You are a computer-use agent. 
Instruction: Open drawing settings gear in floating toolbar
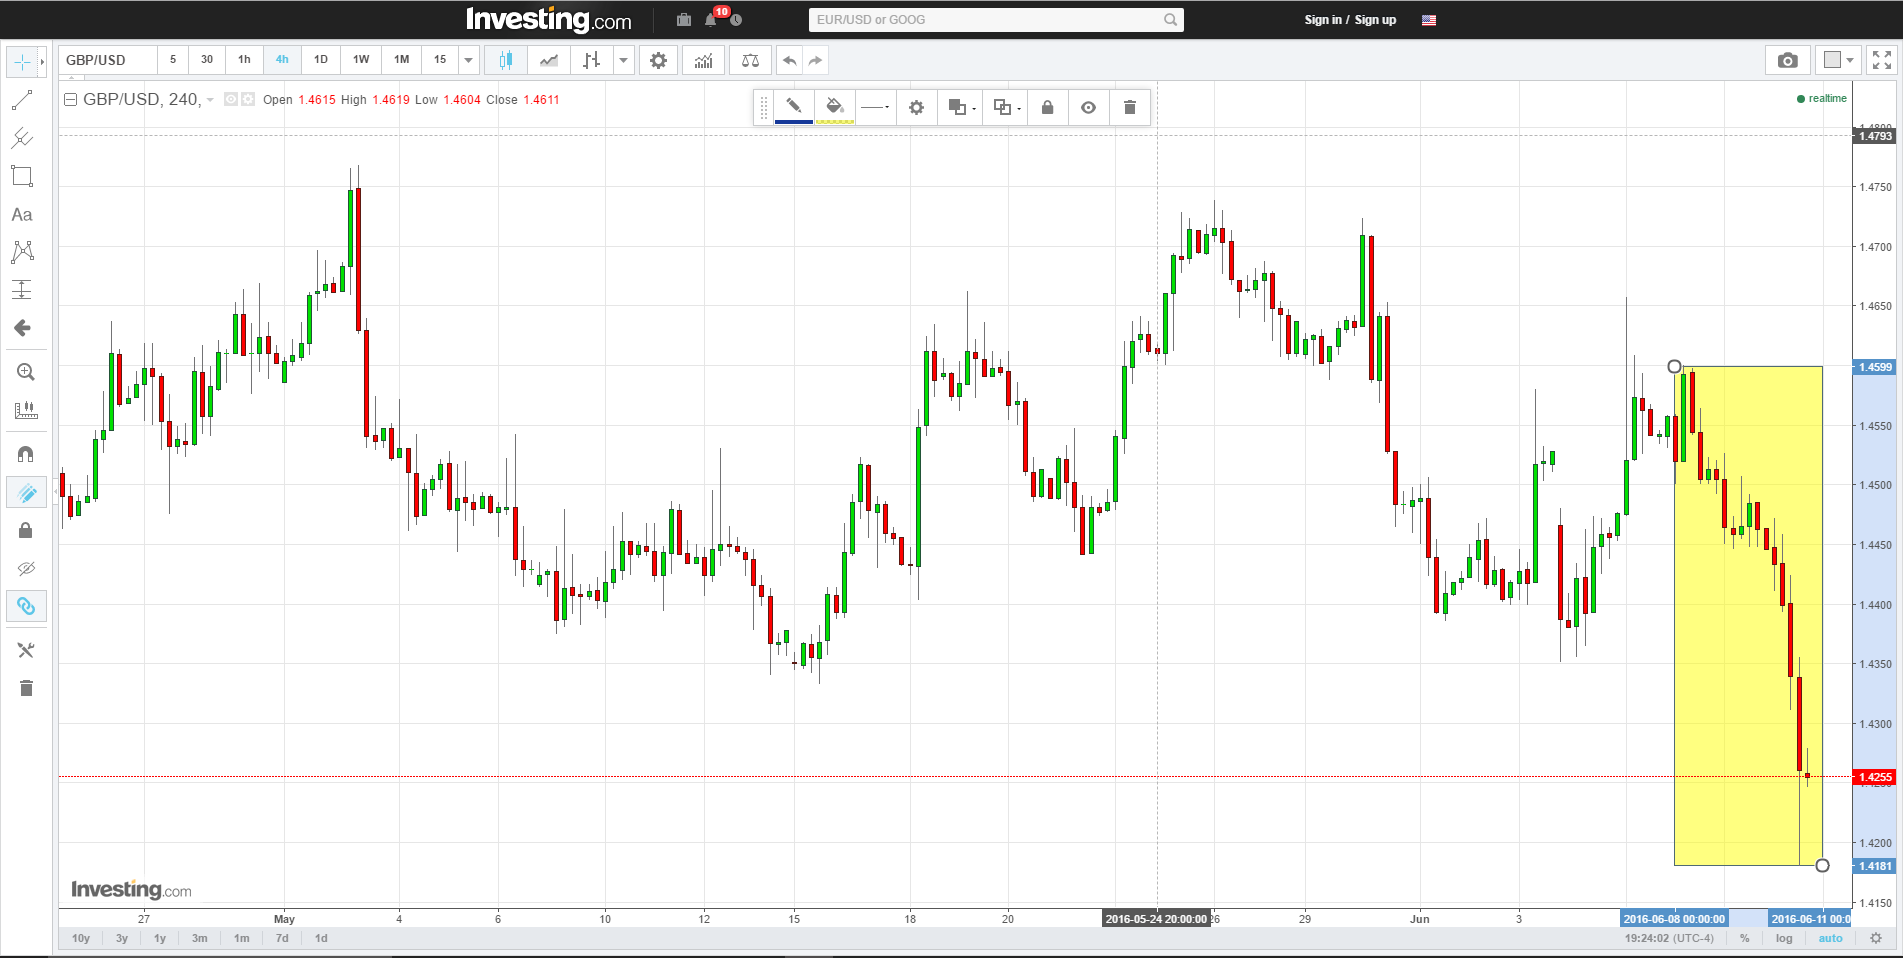click(916, 107)
